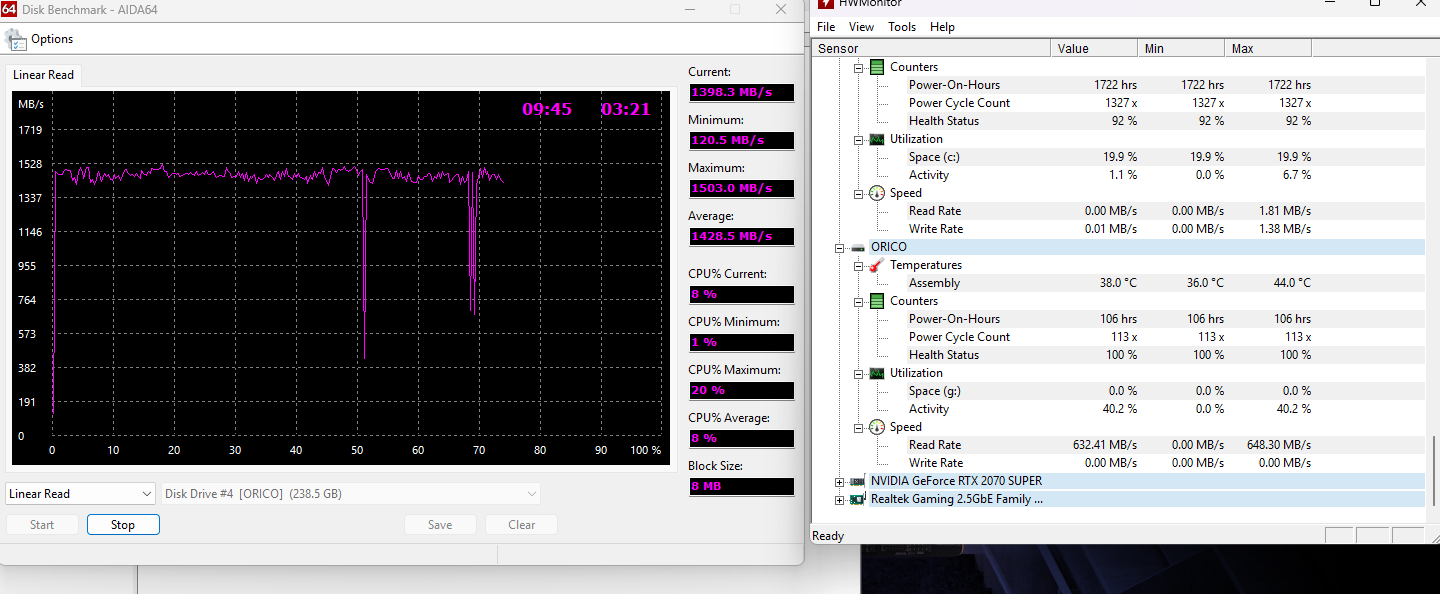This screenshot has width=1440, height=594.
Task: Click the CPU% Maximum 20 % value
Action: pos(741,390)
